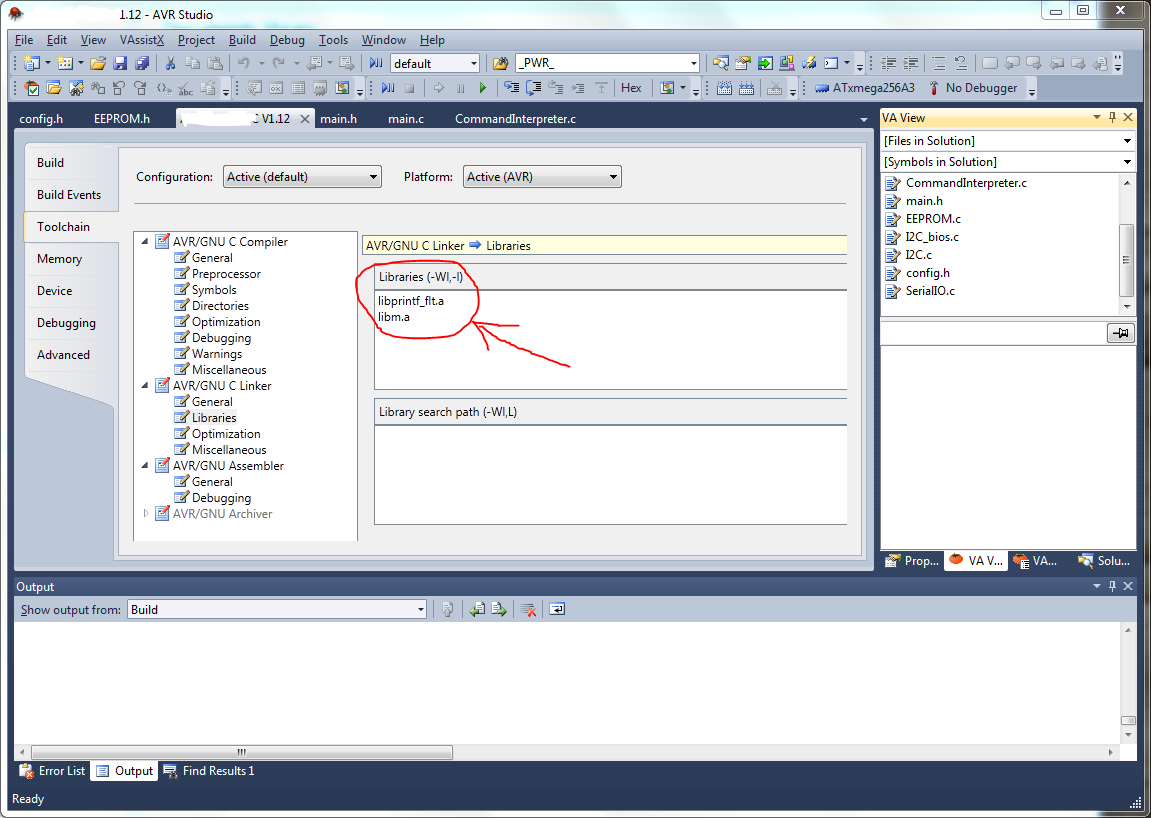Click the Cut scissors icon
1151x818 pixels.
[170, 63]
